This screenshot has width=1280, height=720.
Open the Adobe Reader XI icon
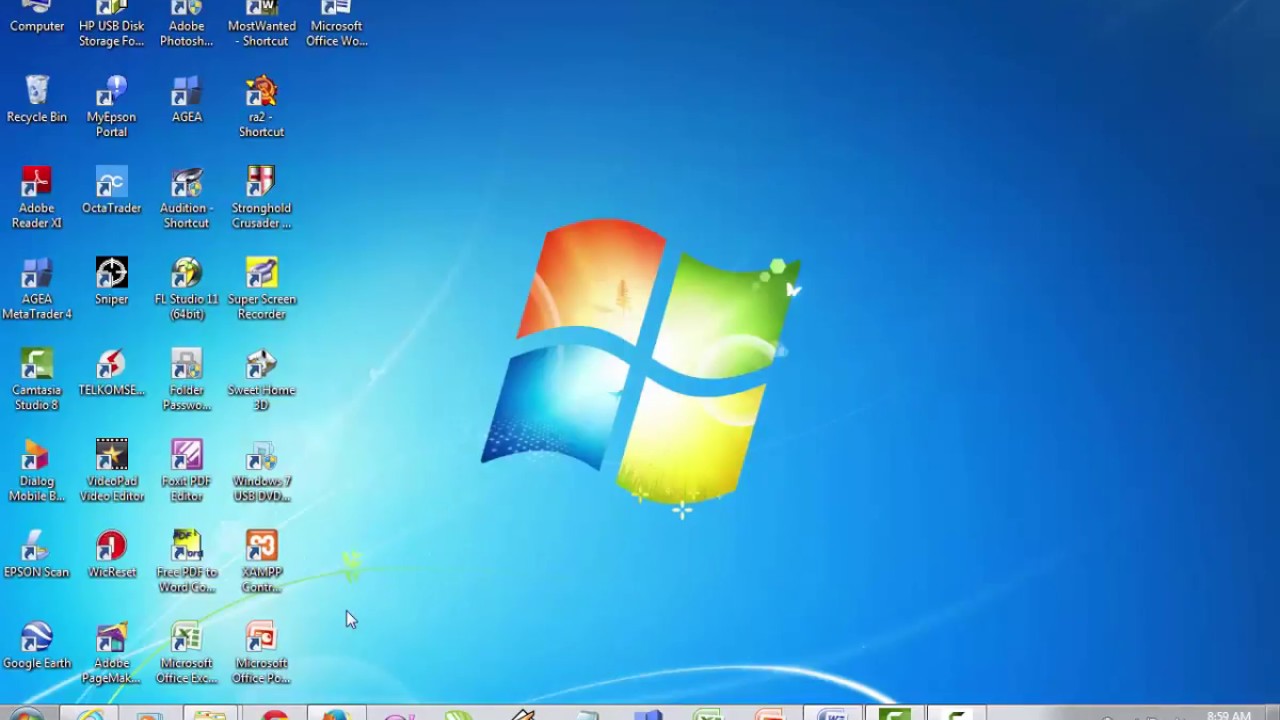tap(37, 197)
